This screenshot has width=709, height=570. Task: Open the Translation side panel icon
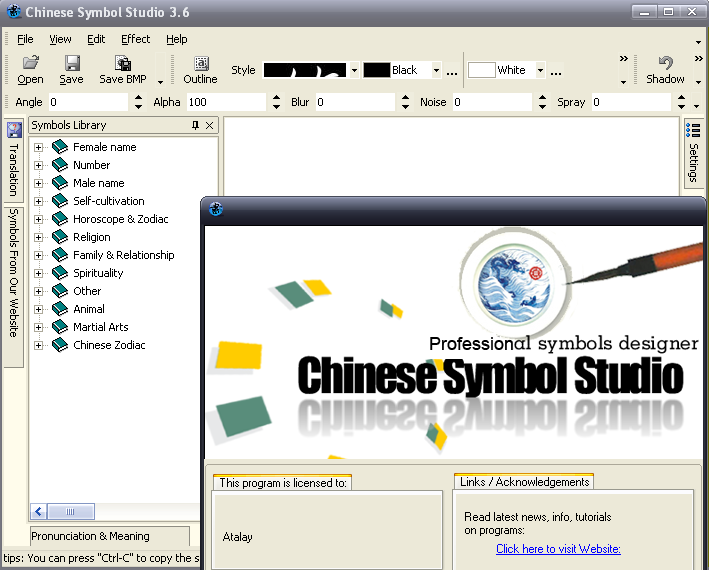[x=14, y=130]
